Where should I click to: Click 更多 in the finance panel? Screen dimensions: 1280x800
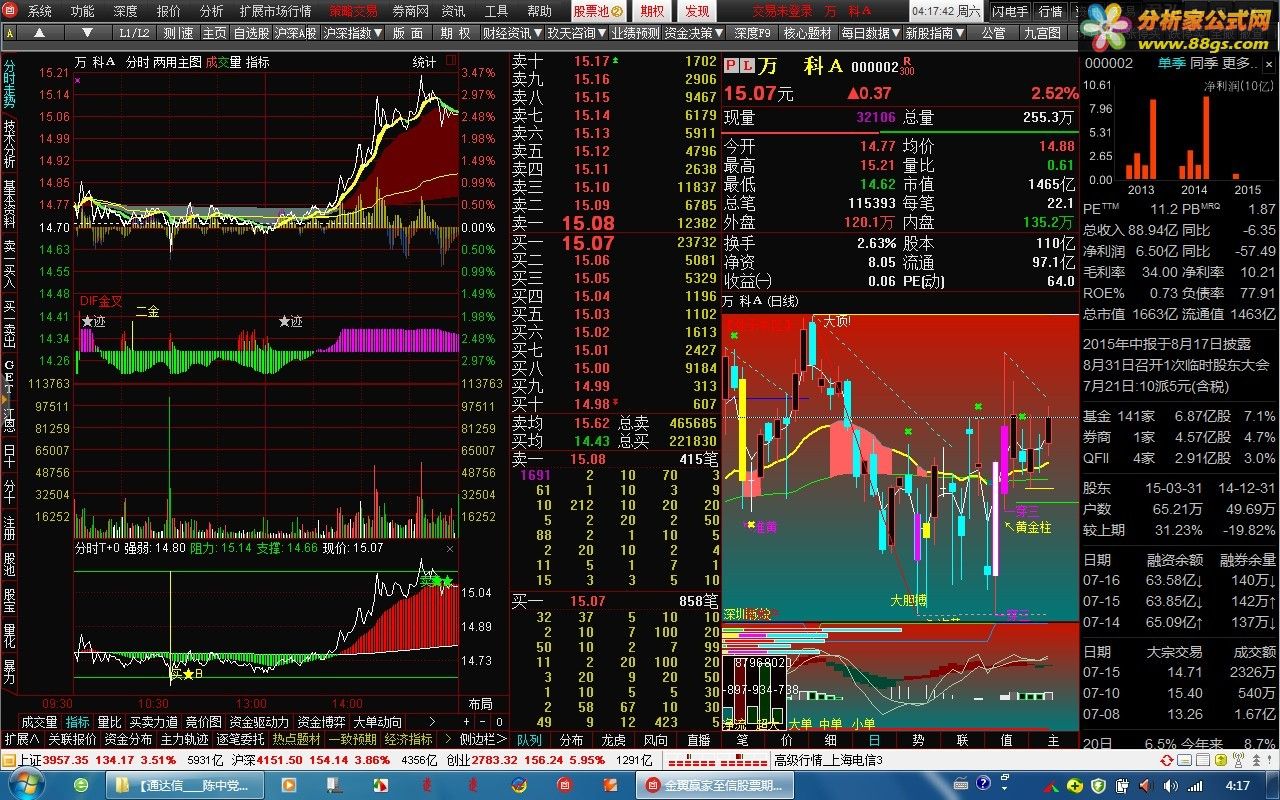pos(1237,63)
